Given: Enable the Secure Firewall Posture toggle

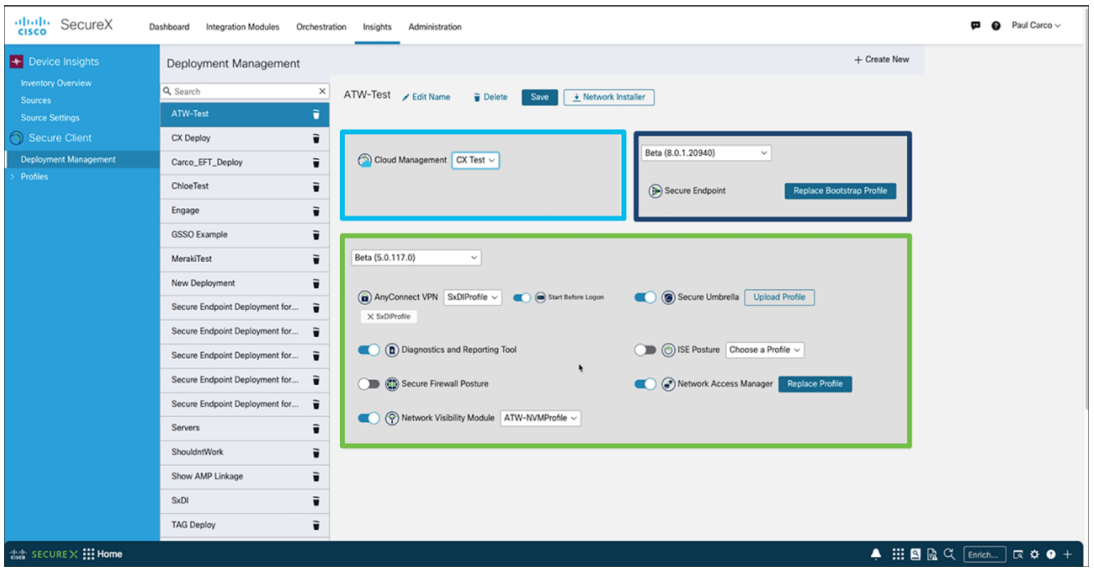Looking at the screenshot, I should 369,384.
